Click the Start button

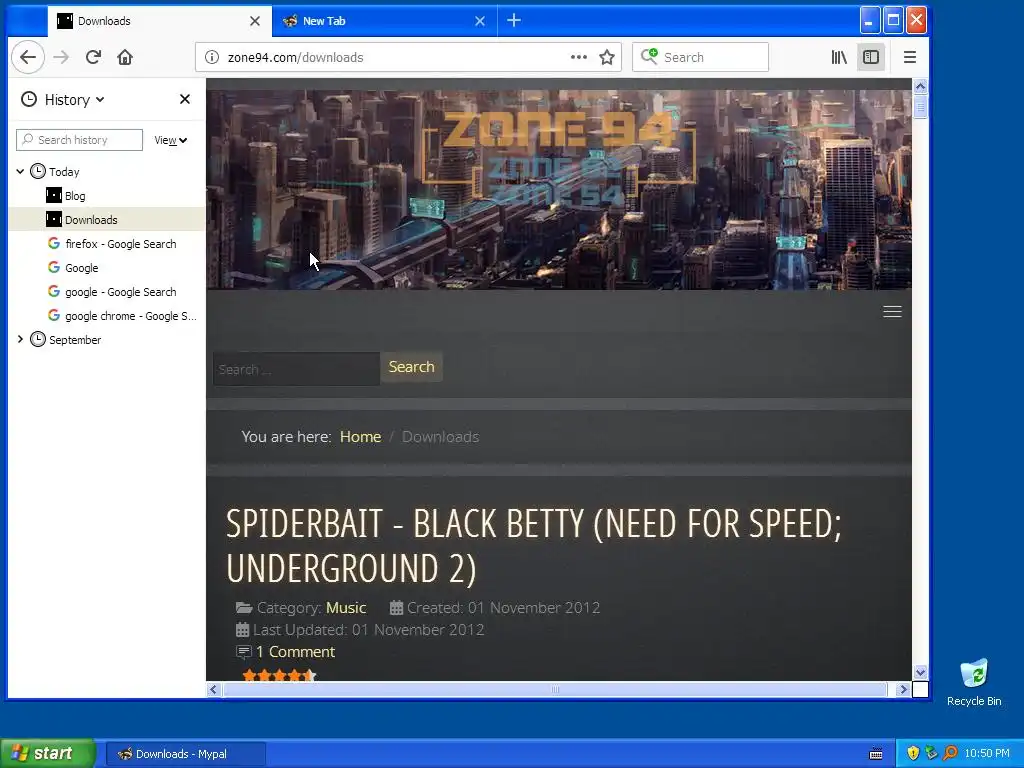click(x=48, y=754)
